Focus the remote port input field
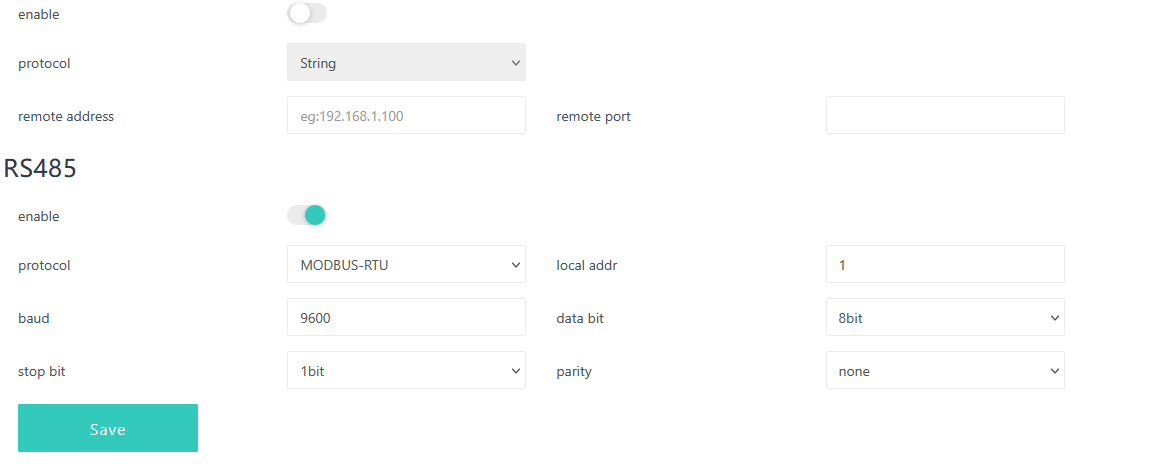Viewport: 1161px width, 467px height. 945,115
